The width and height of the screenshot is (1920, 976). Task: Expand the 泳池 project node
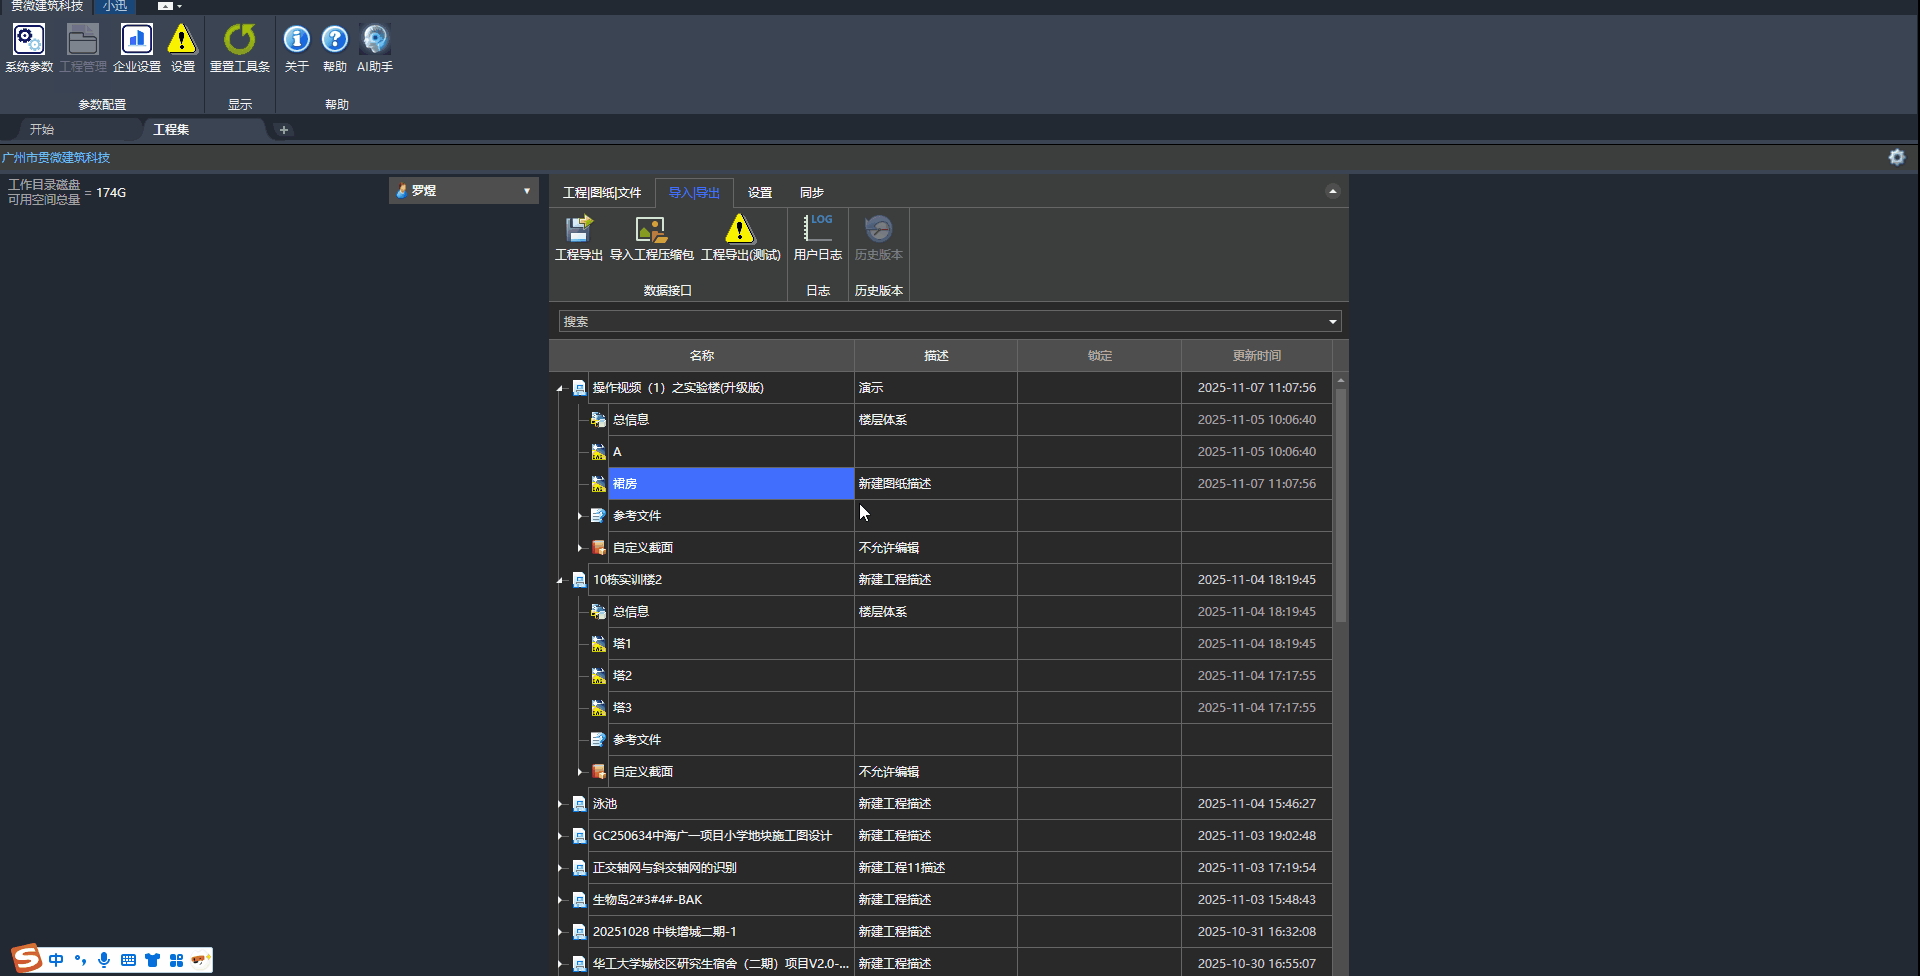coord(560,804)
